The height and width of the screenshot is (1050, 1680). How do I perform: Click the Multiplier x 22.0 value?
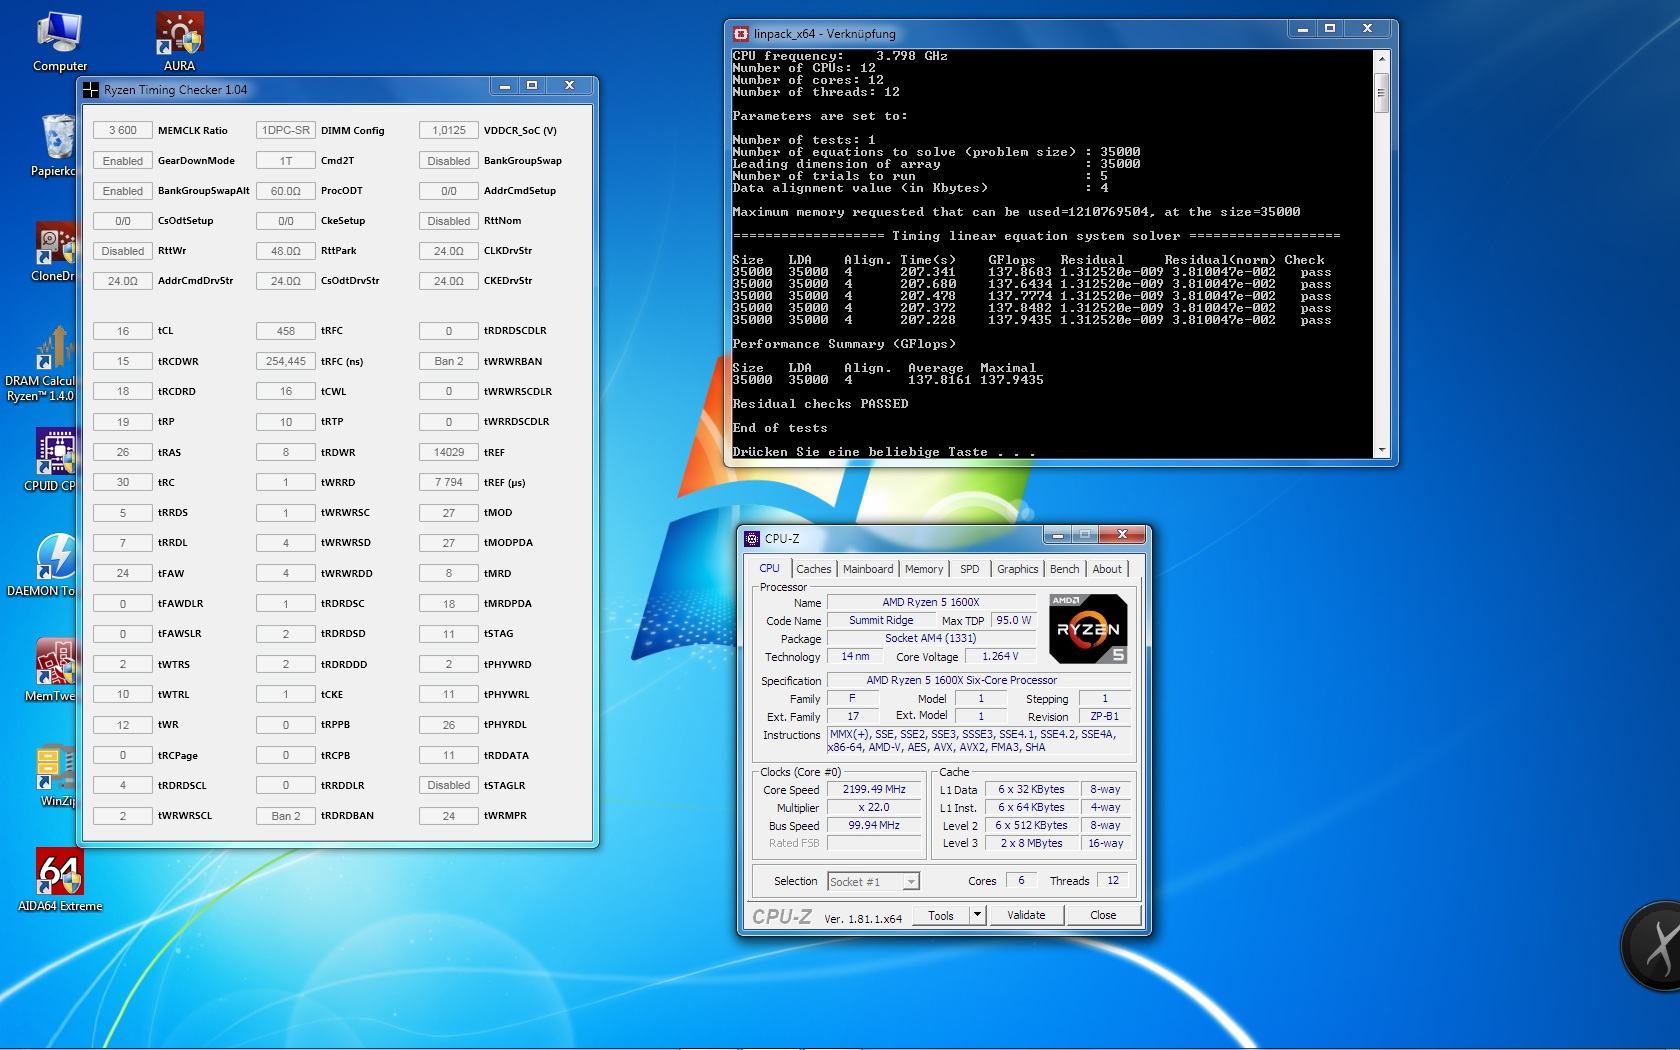pyautogui.click(x=874, y=807)
